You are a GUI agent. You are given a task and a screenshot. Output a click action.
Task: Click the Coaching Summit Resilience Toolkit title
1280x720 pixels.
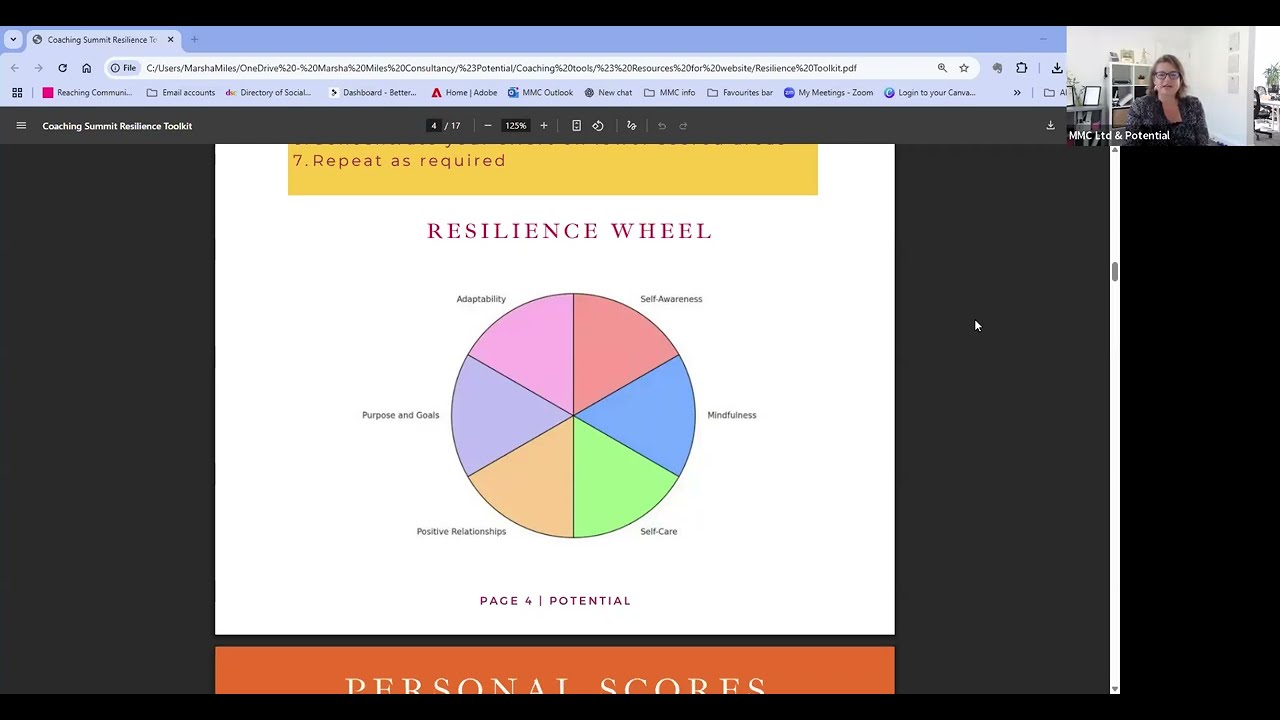point(117,126)
